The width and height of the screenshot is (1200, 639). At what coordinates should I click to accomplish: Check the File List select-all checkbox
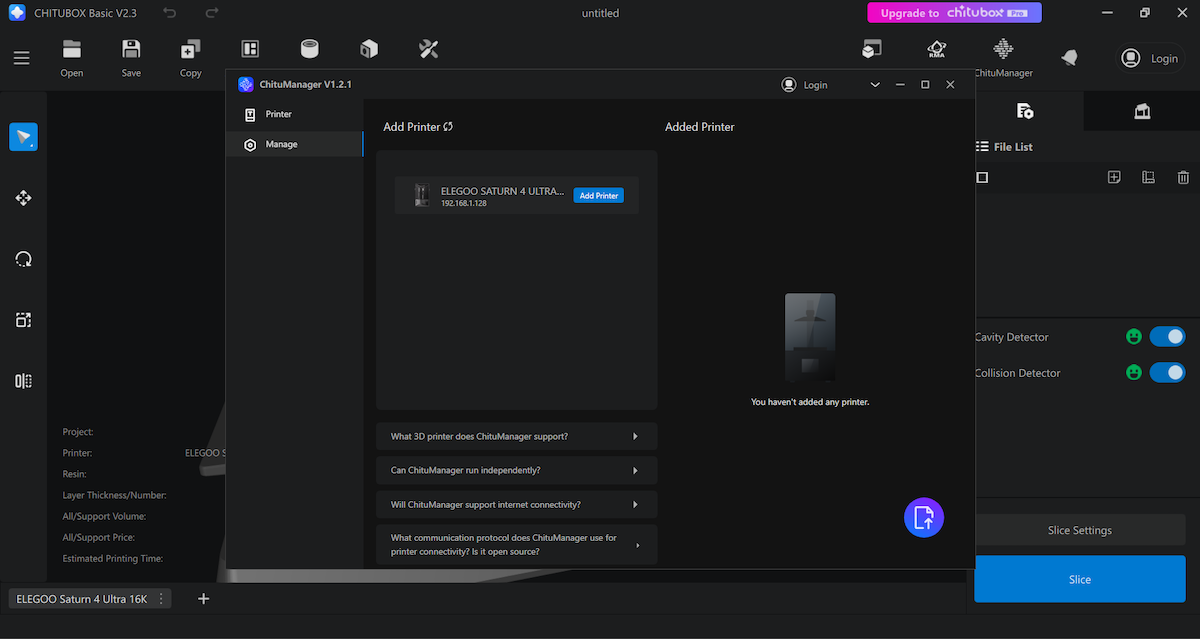pos(982,177)
